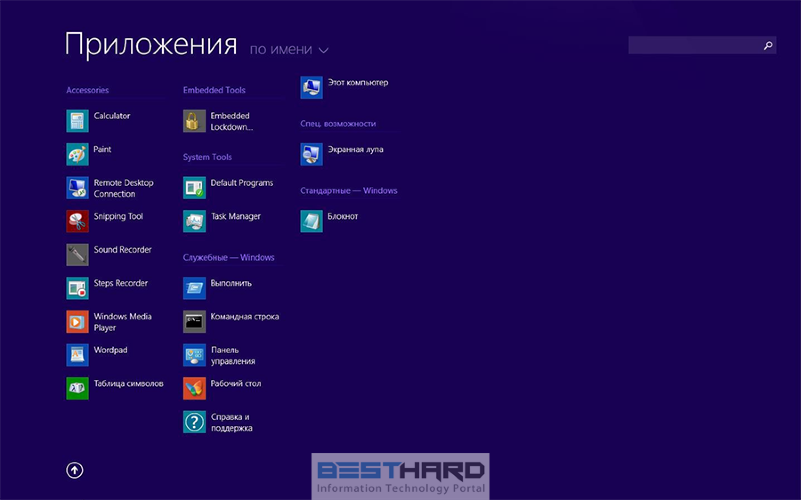Click the chevron next to 'по имени'

(323, 50)
